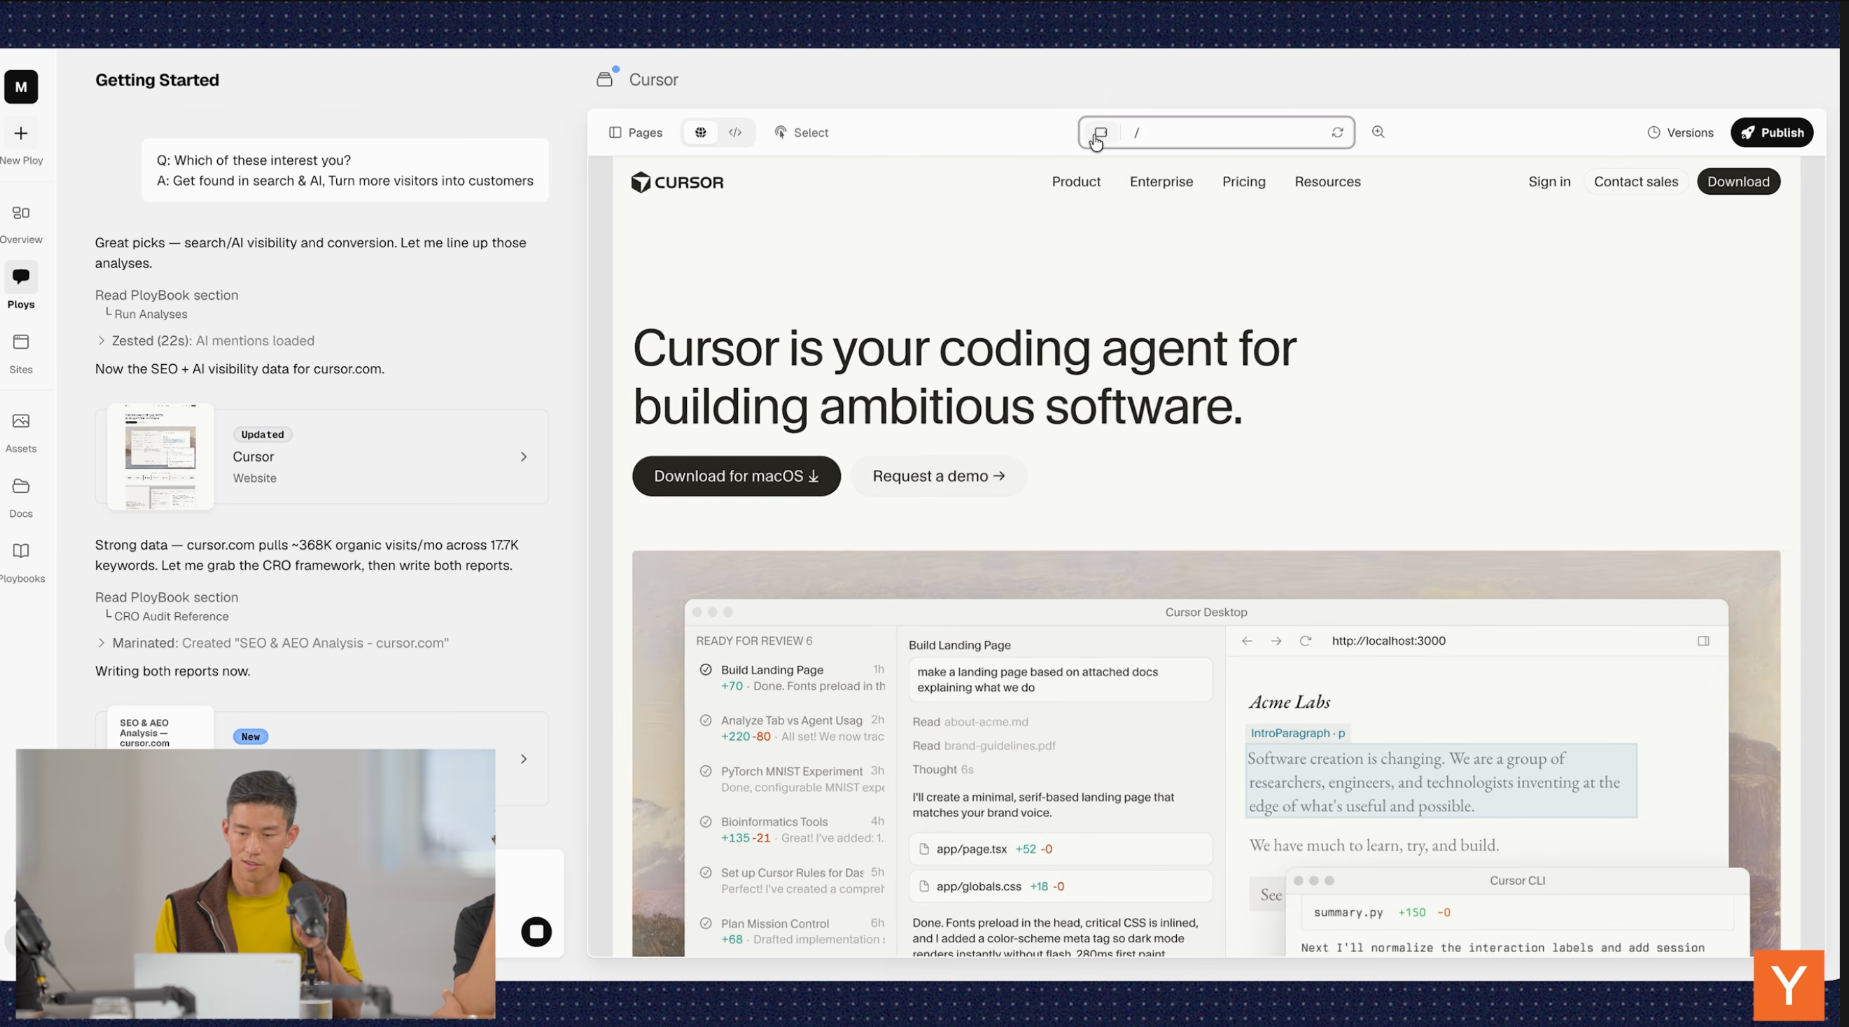The image size is (1849, 1027).
Task: Stop generation with the stop button
Action: pos(536,932)
